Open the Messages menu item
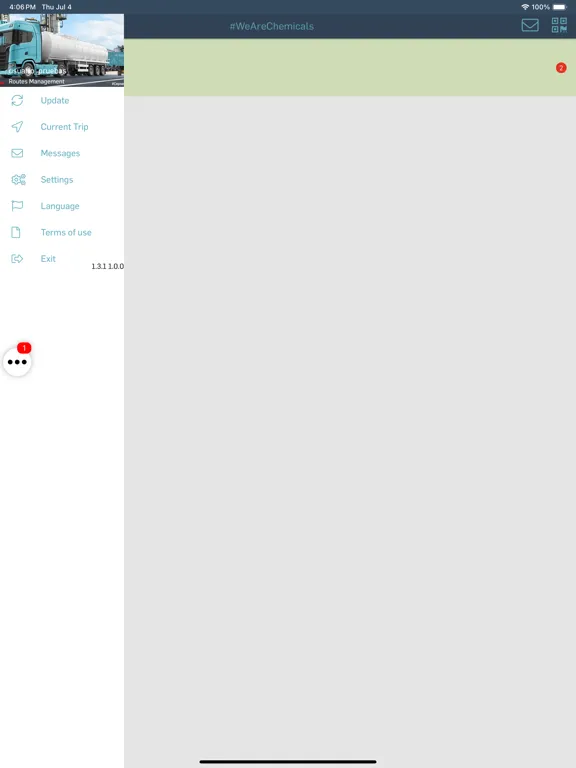576x768 pixels. (x=62, y=153)
